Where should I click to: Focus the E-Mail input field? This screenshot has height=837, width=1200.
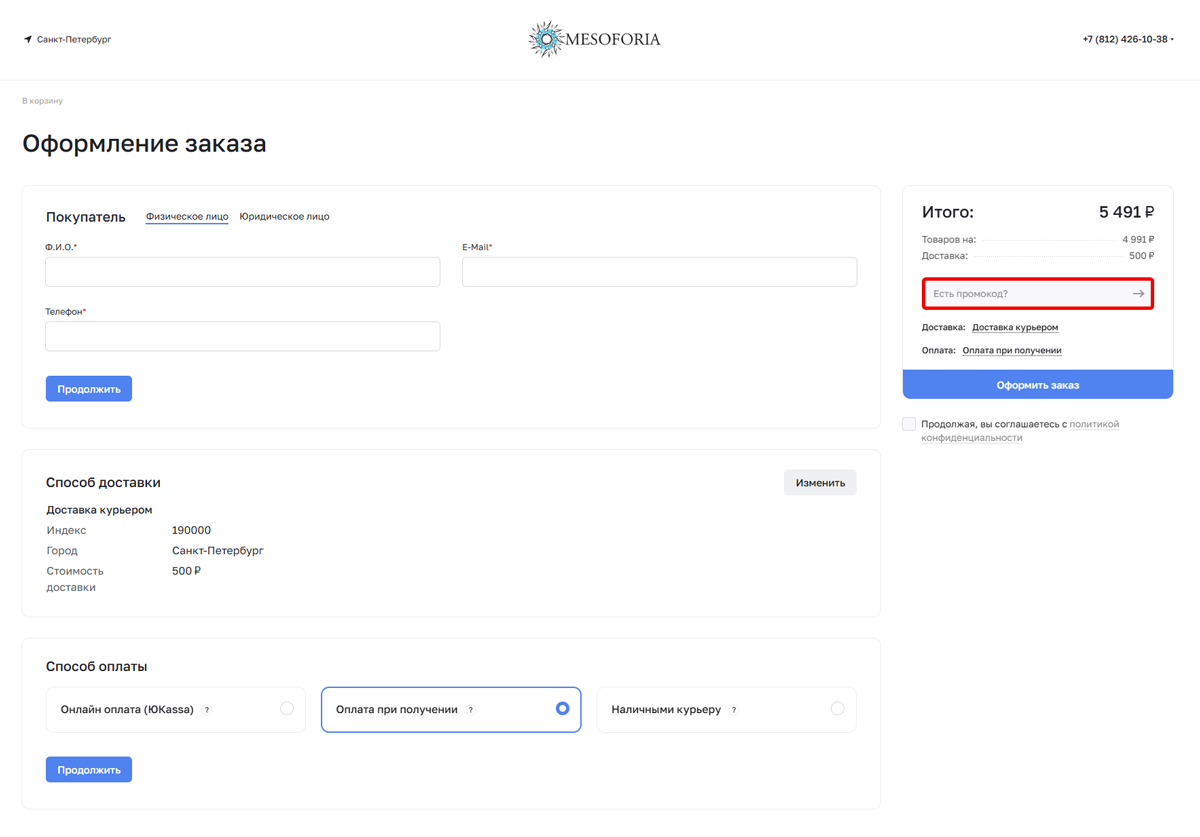pyautogui.click(x=659, y=272)
